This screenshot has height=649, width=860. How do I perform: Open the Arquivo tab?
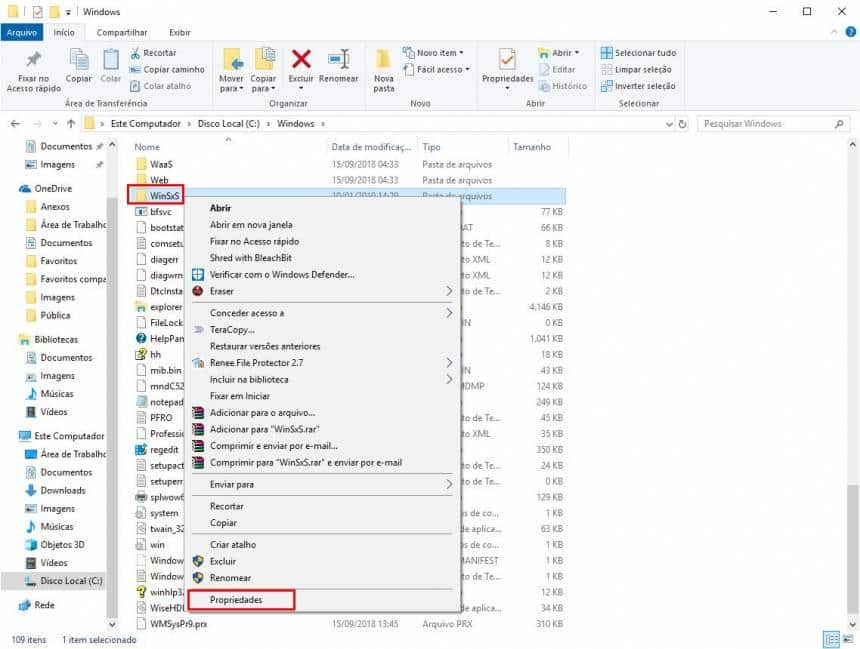21,32
